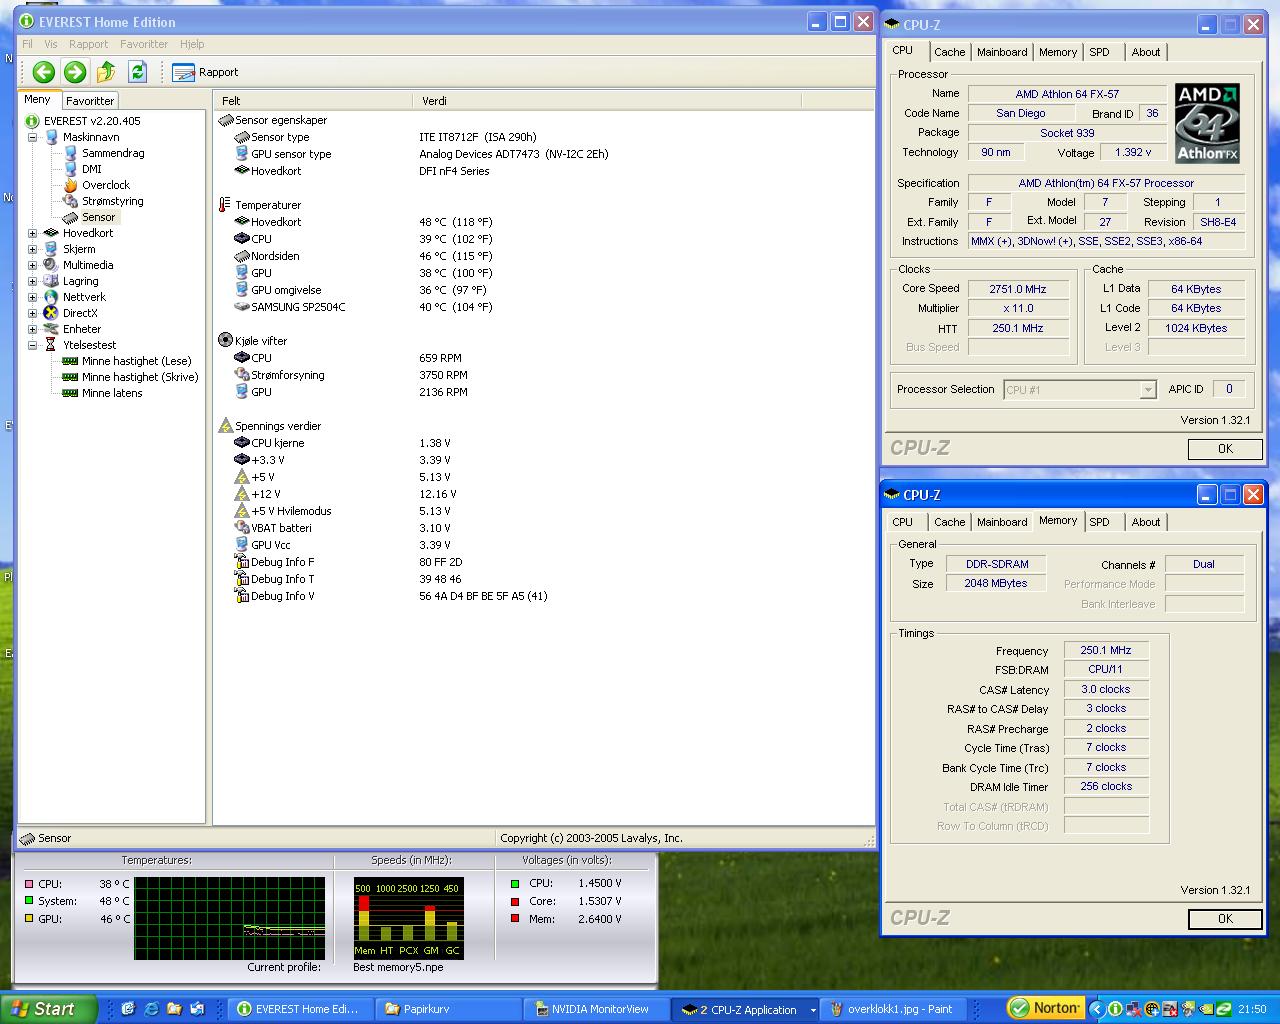Open Mainboard tab in lower CPU-Z window

pyautogui.click(x=1002, y=522)
